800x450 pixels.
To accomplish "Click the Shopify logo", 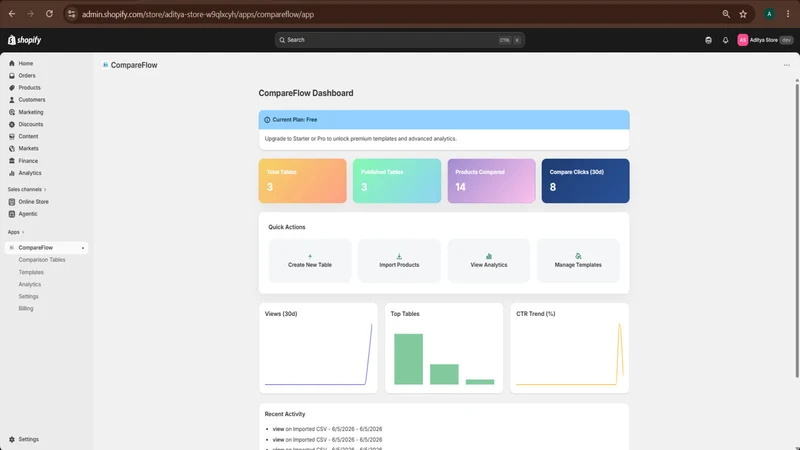I will tap(24, 40).
